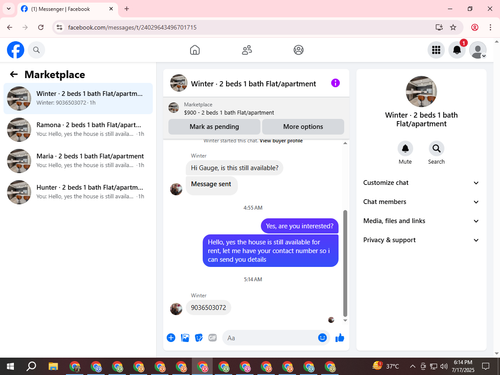View site information icon in address bar
Screen dimensions: 500x375
tap(59, 27)
